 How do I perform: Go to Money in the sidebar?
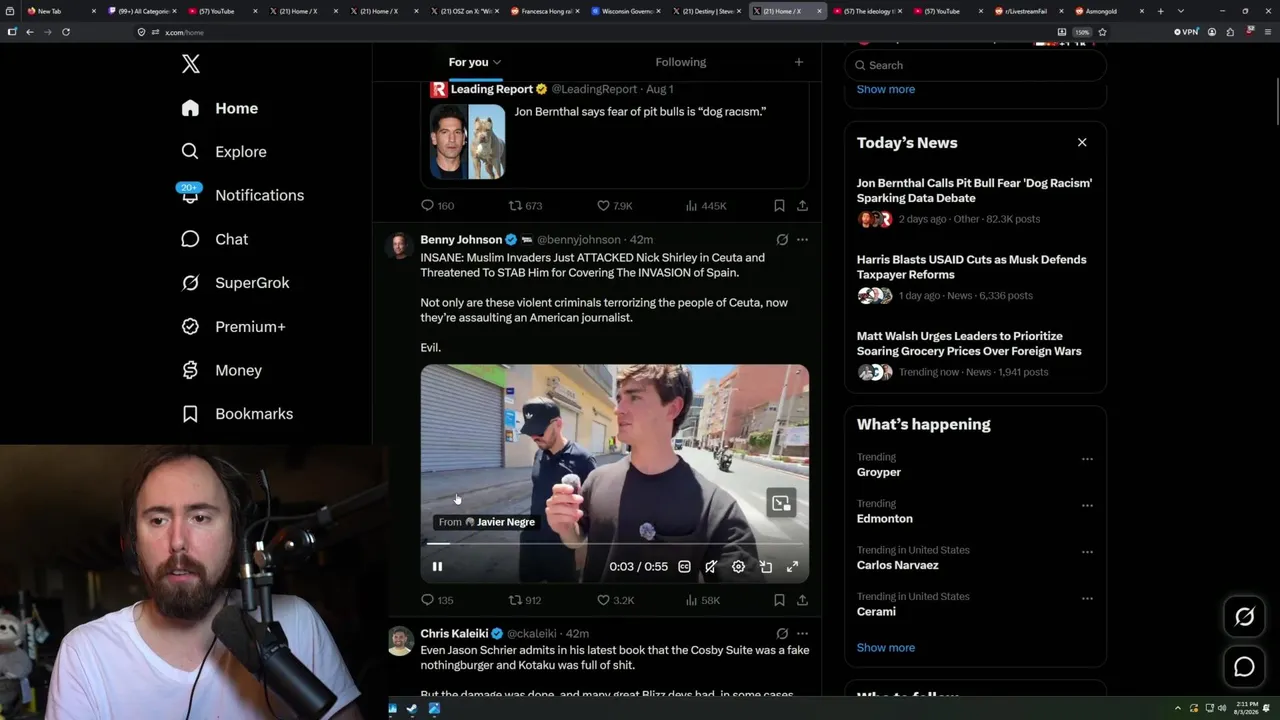pos(221,370)
